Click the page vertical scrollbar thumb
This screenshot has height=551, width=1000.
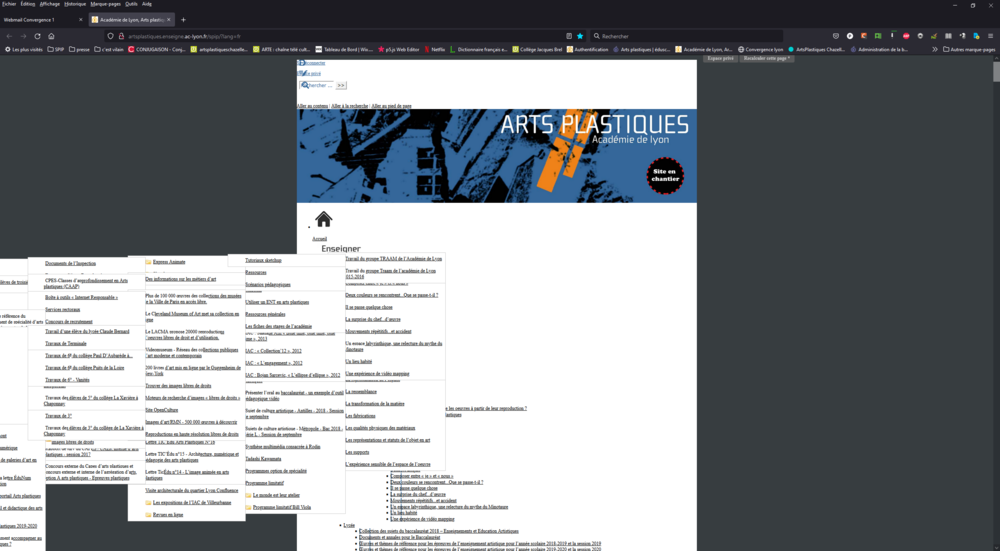pos(996,72)
